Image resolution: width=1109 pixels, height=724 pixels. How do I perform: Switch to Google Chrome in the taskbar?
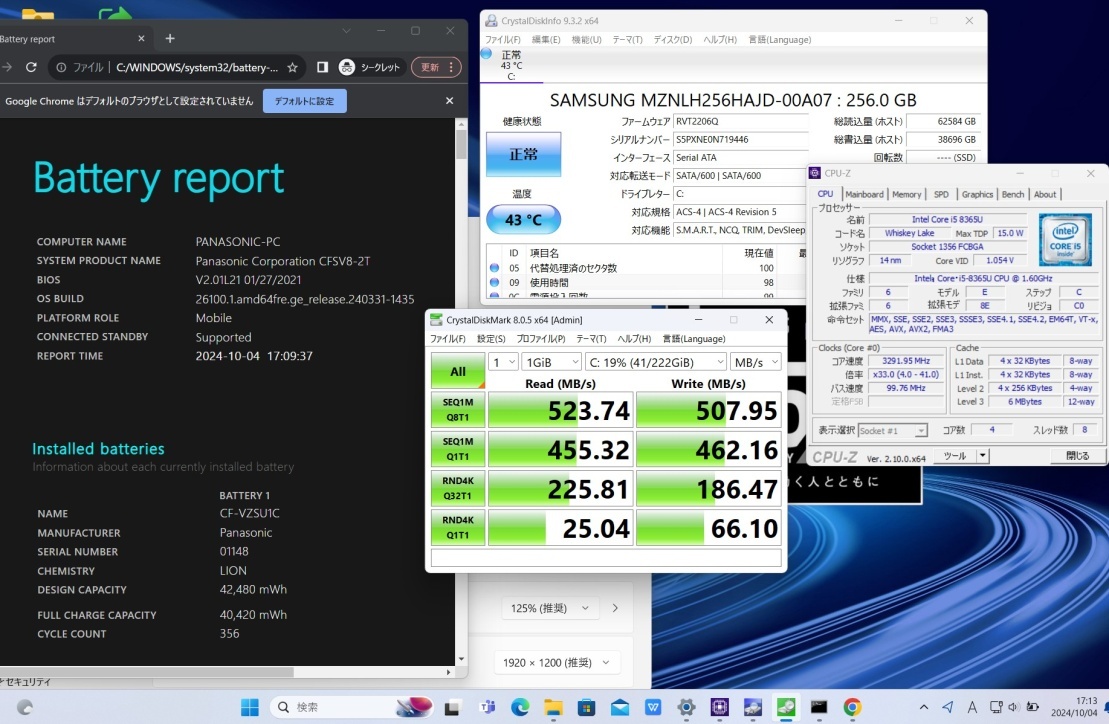coord(852,707)
